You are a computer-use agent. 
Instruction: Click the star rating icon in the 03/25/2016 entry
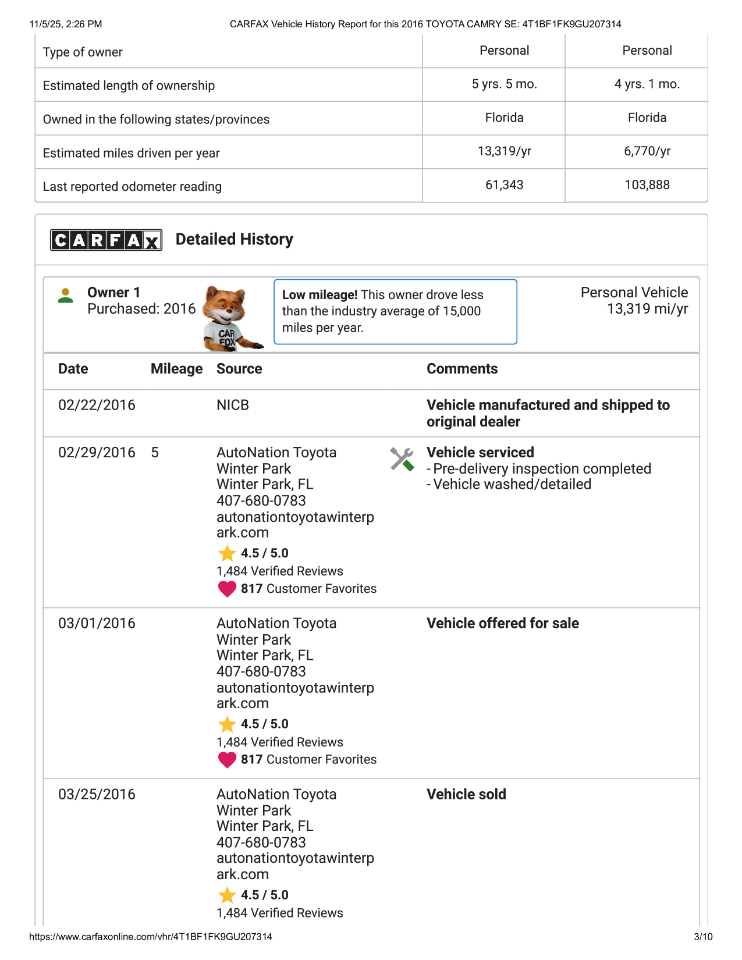click(x=227, y=895)
